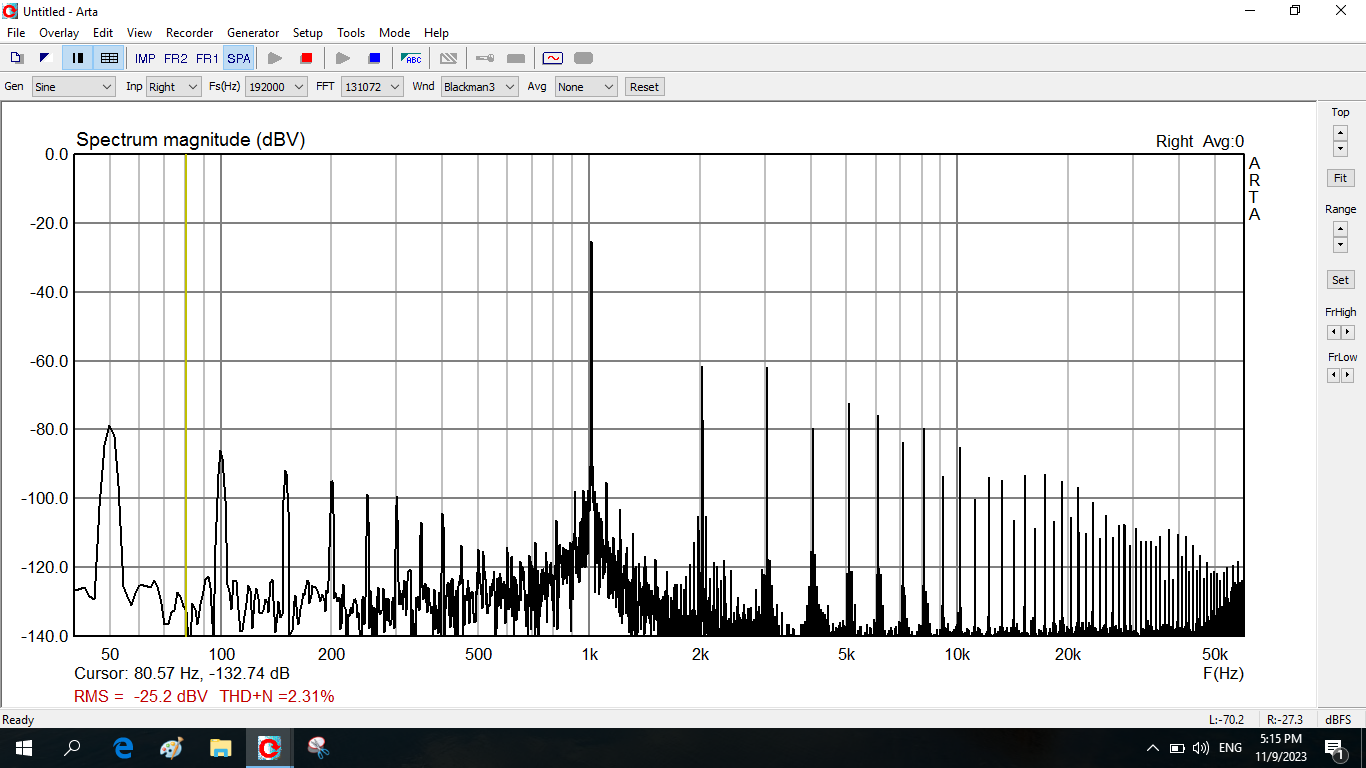The image size is (1366, 768).
Task: Click the yellow cursor line in graph
Action: [x=186, y=395]
